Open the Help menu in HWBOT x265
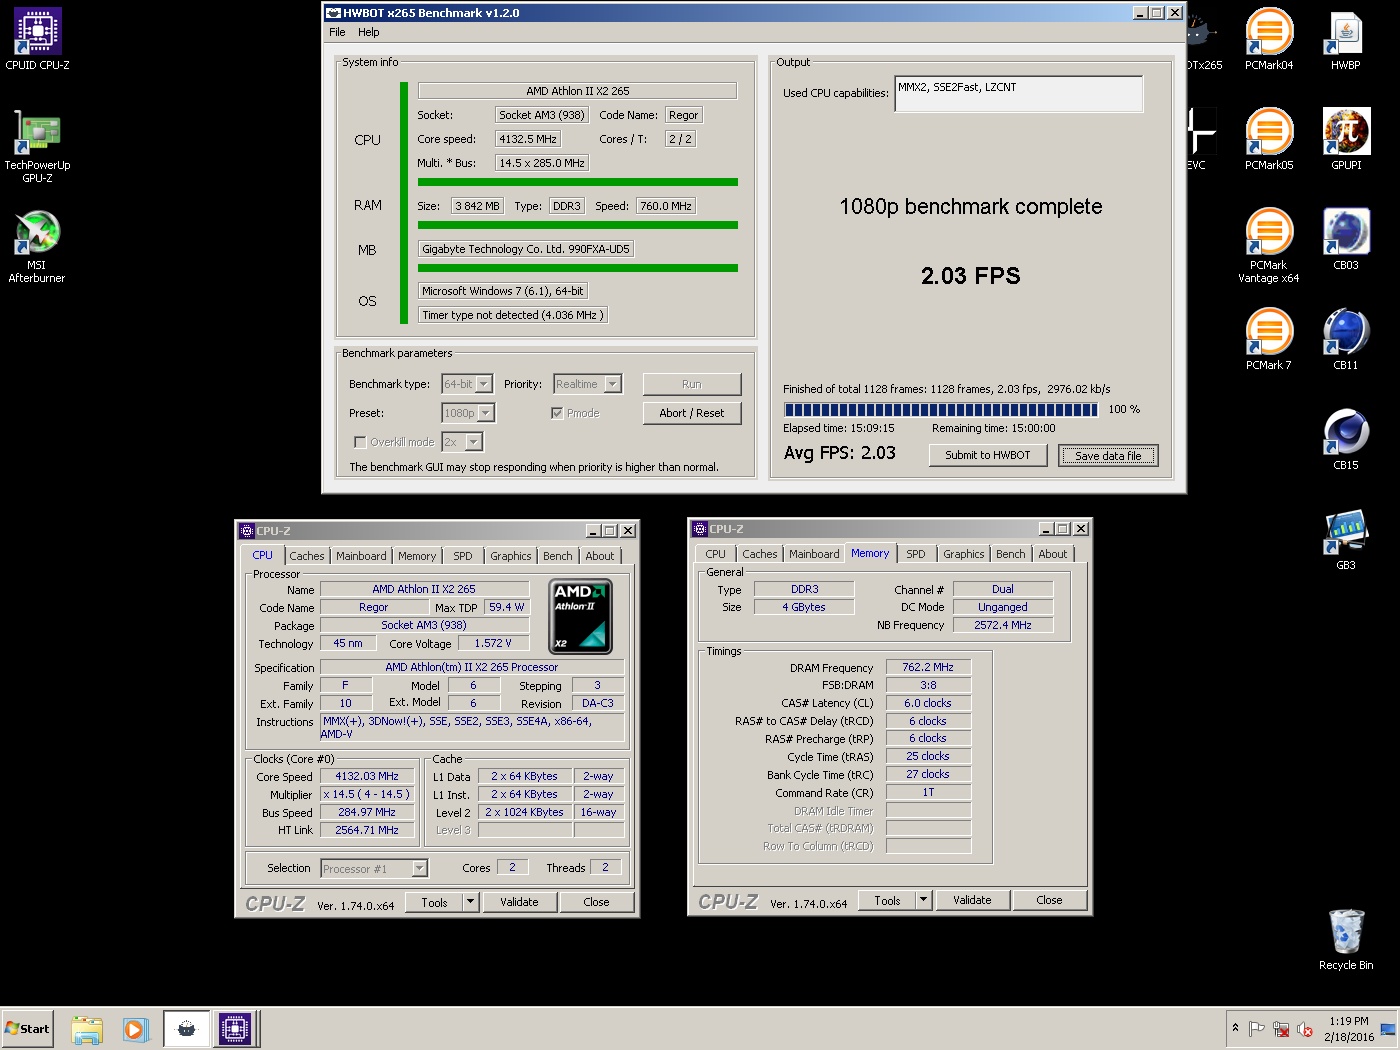 click(369, 32)
